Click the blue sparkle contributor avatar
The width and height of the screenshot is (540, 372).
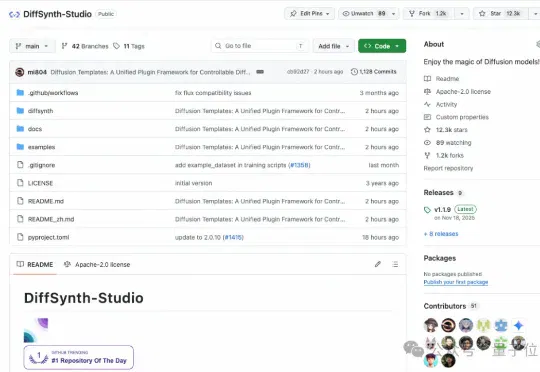coord(518,325)
